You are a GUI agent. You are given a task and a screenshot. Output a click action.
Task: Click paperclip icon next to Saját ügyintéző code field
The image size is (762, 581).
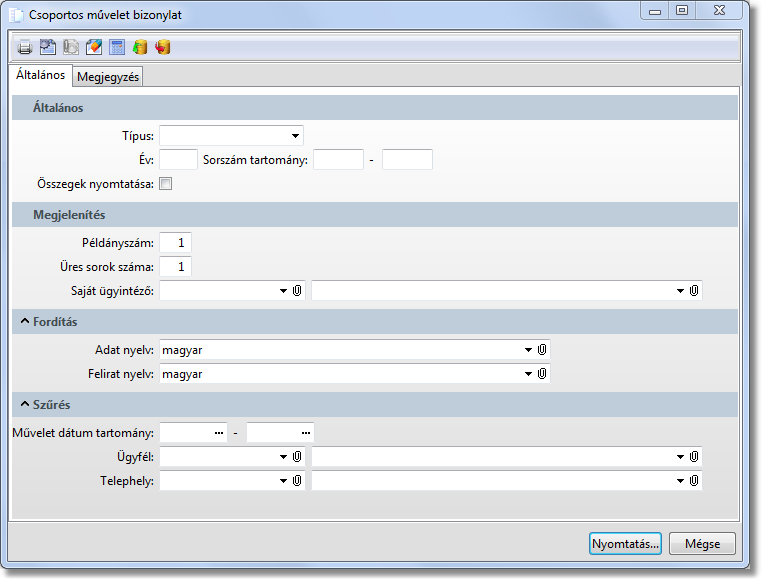click(x=297, y=290)
